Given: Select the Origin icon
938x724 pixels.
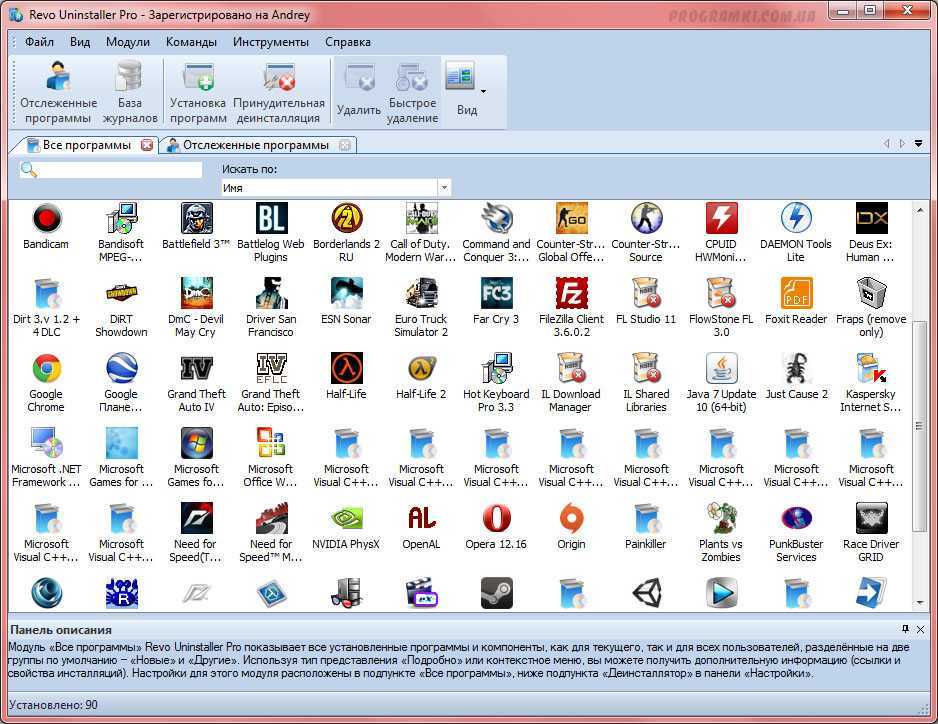Looking at the screenshot, I should point(571,518).
